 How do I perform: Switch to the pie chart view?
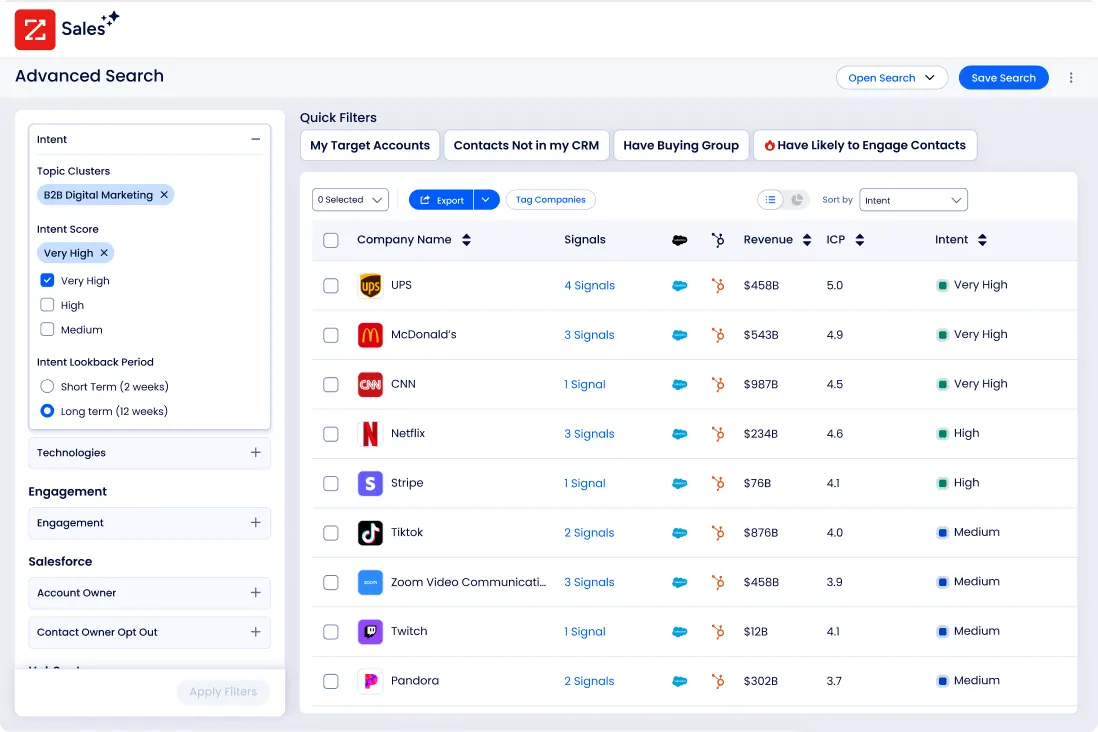click(x=797, y=200)
